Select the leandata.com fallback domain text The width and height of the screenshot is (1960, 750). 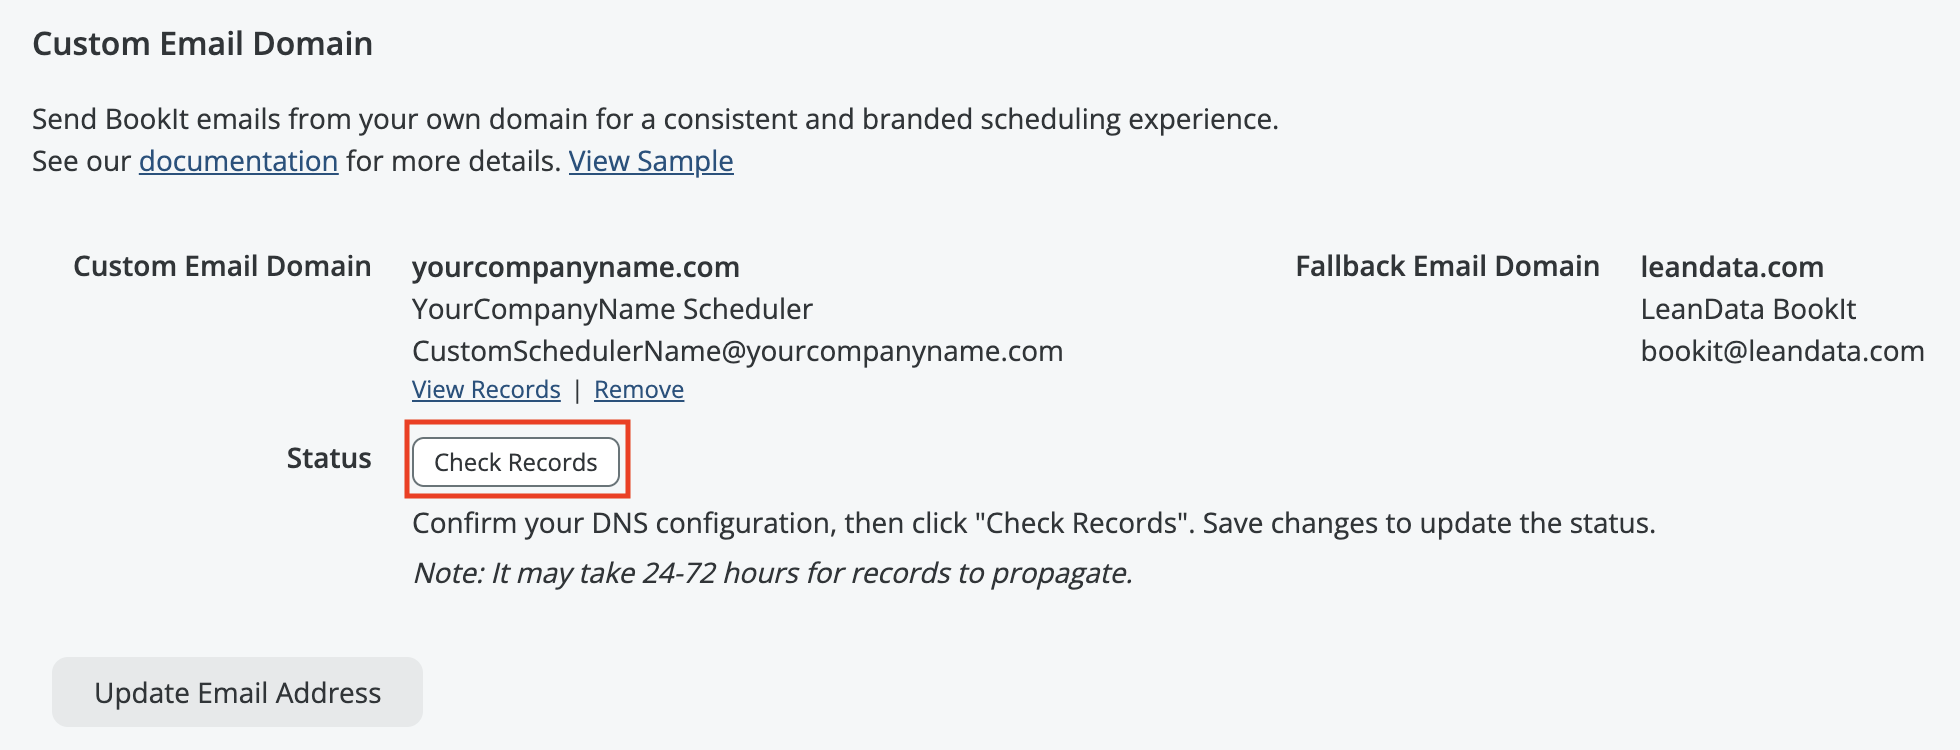(1732, 267)
